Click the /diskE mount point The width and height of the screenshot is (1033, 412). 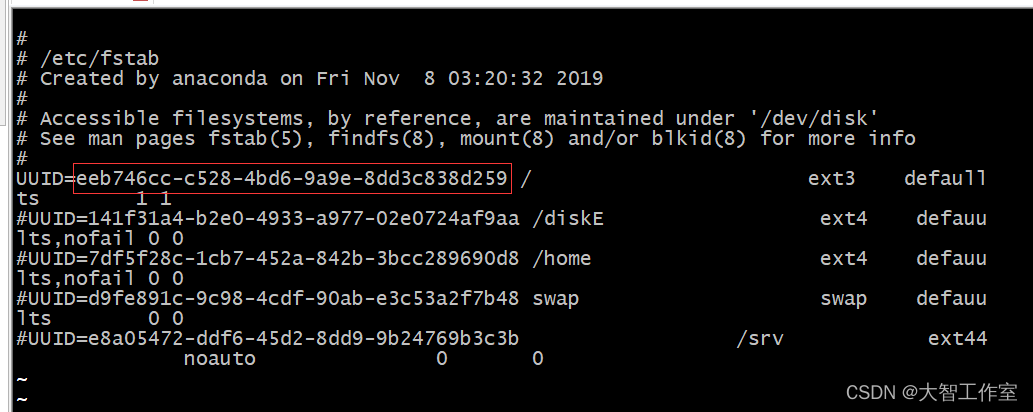568,218
